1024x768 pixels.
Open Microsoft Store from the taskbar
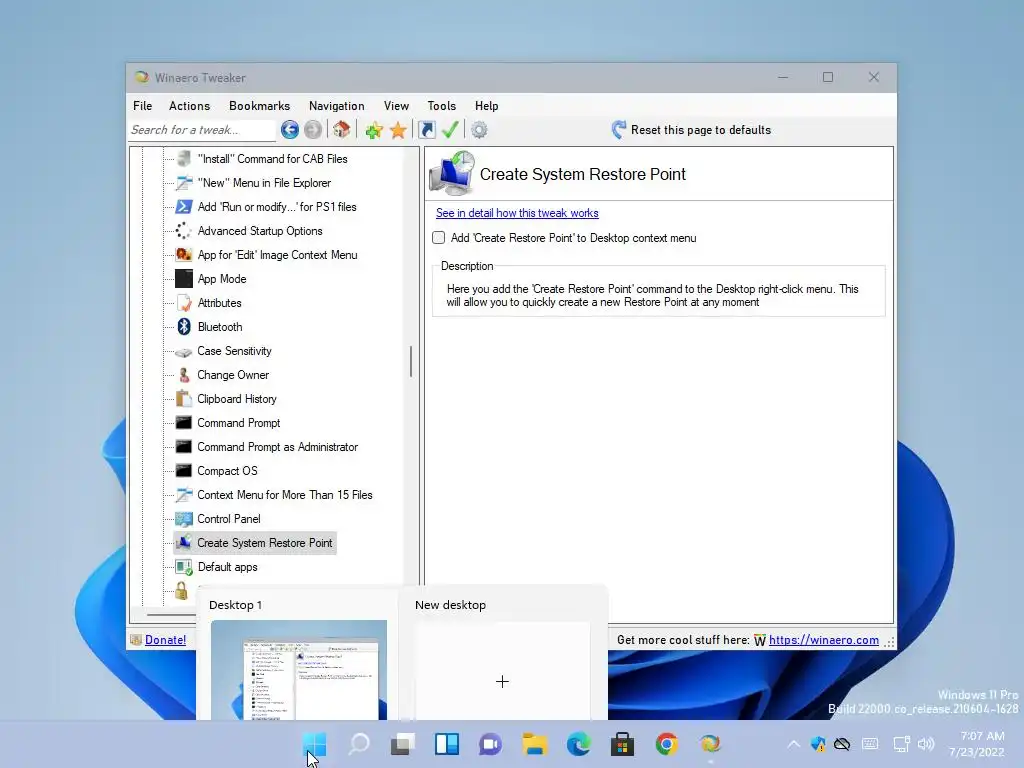pyautogui.click(x=622, y=744)
